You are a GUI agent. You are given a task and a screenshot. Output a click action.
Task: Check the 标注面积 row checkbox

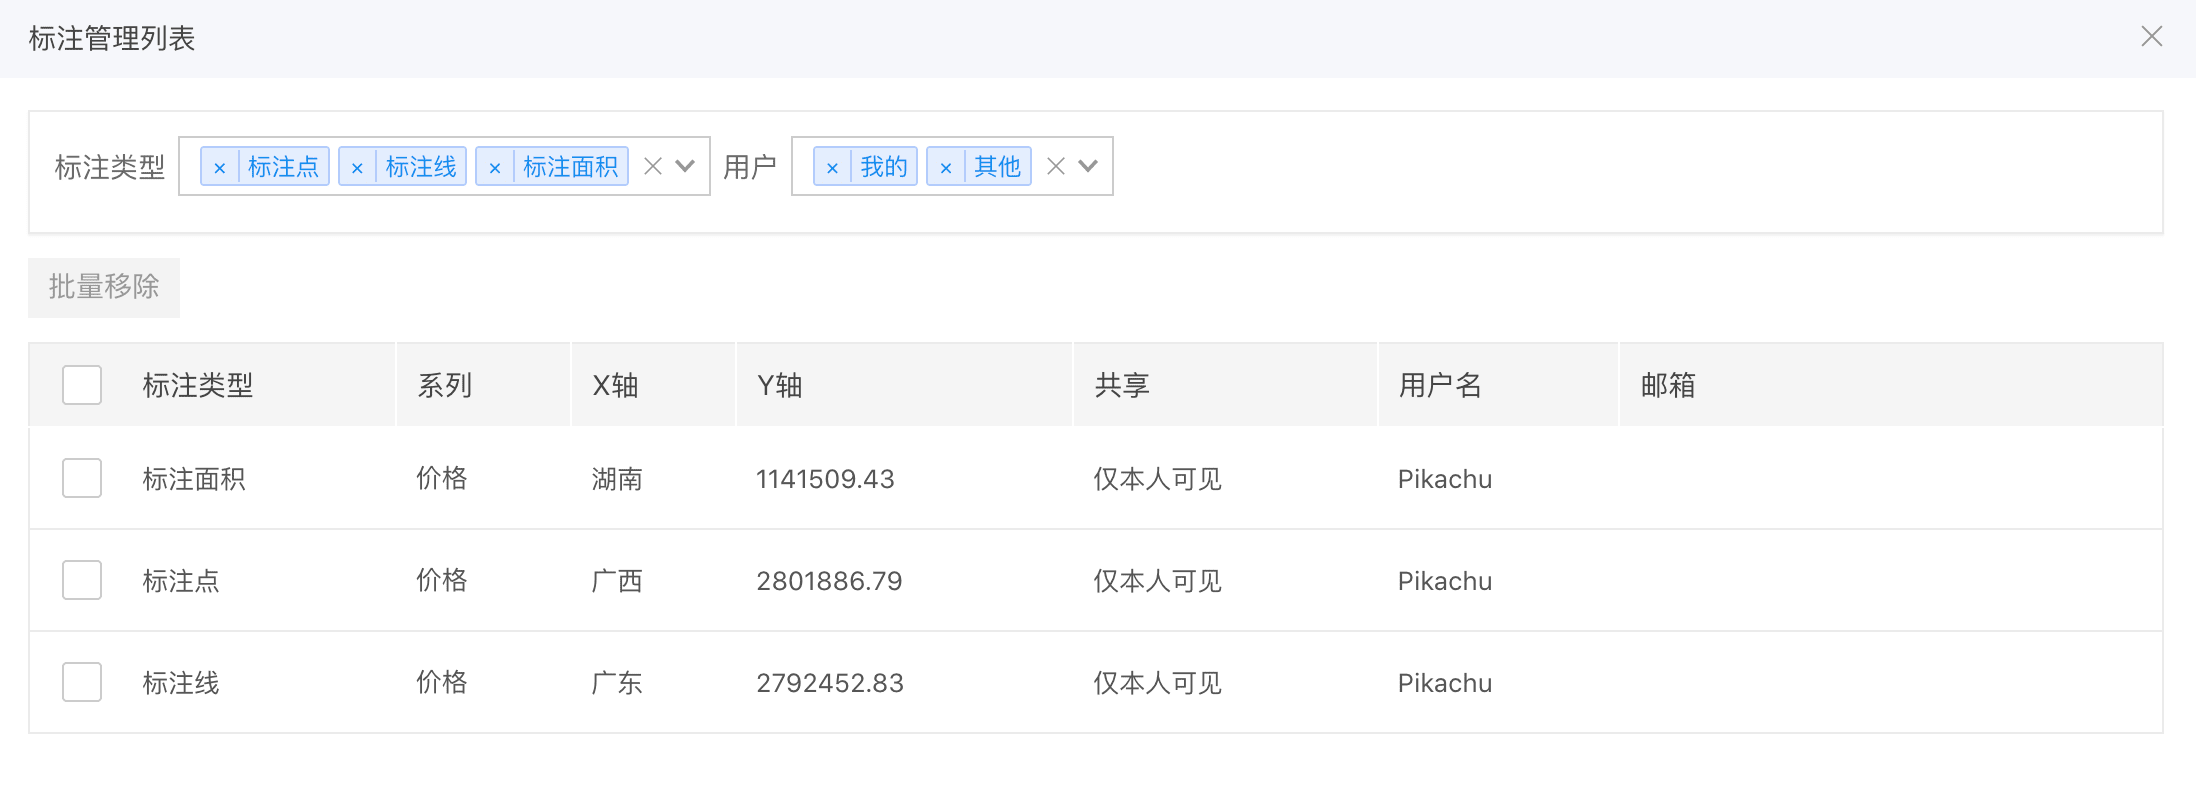(x=82, y=478)
